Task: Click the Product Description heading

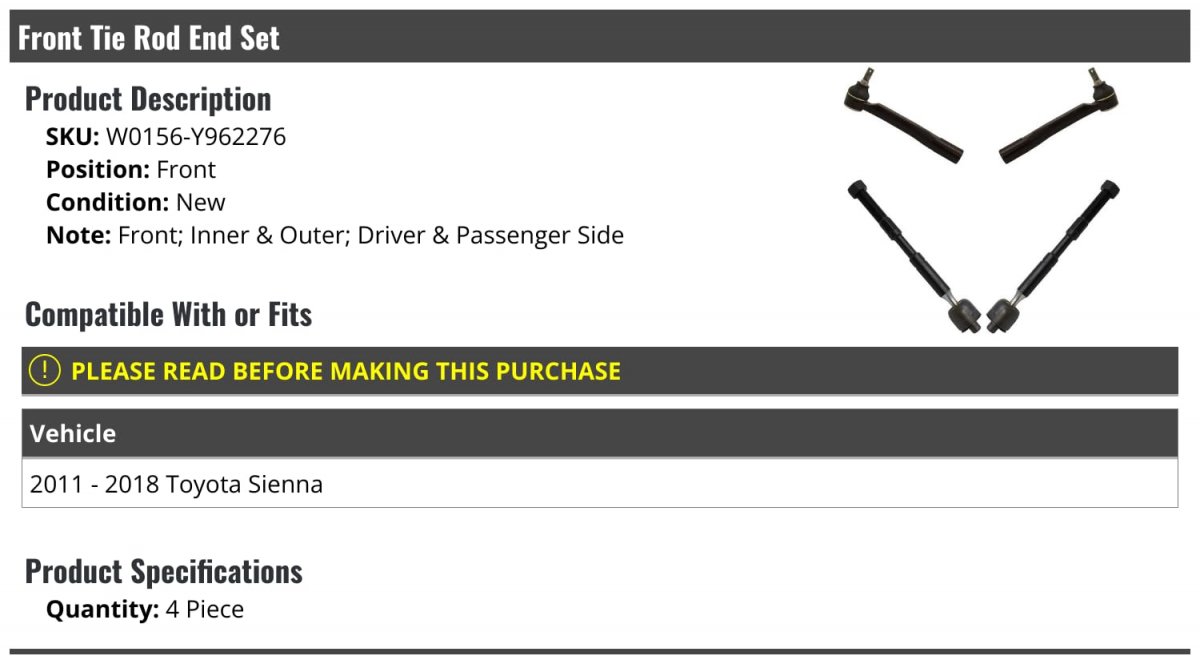Action: coord(148,99)
